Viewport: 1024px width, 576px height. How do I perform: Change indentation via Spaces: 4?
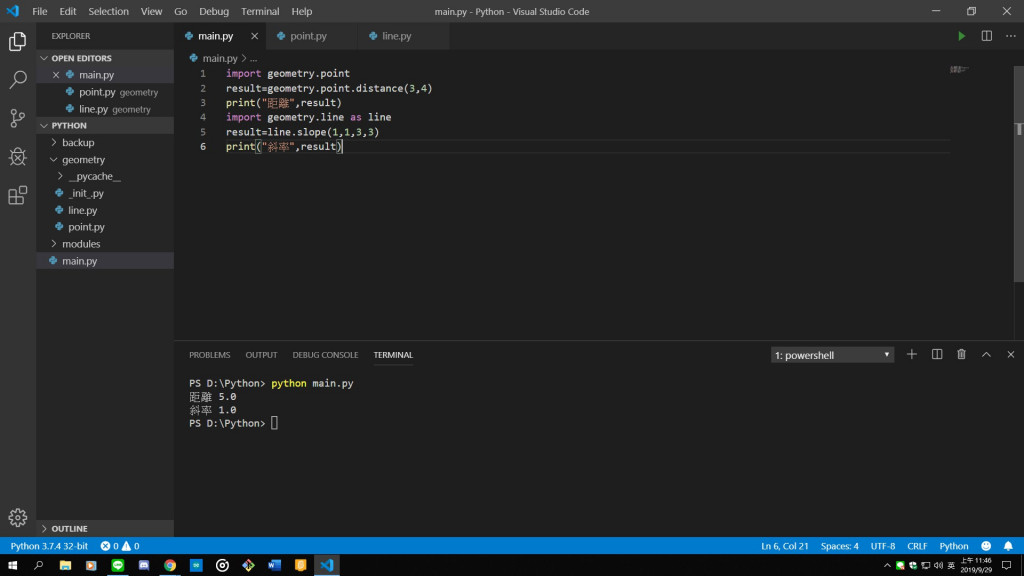tap(839, 546)
